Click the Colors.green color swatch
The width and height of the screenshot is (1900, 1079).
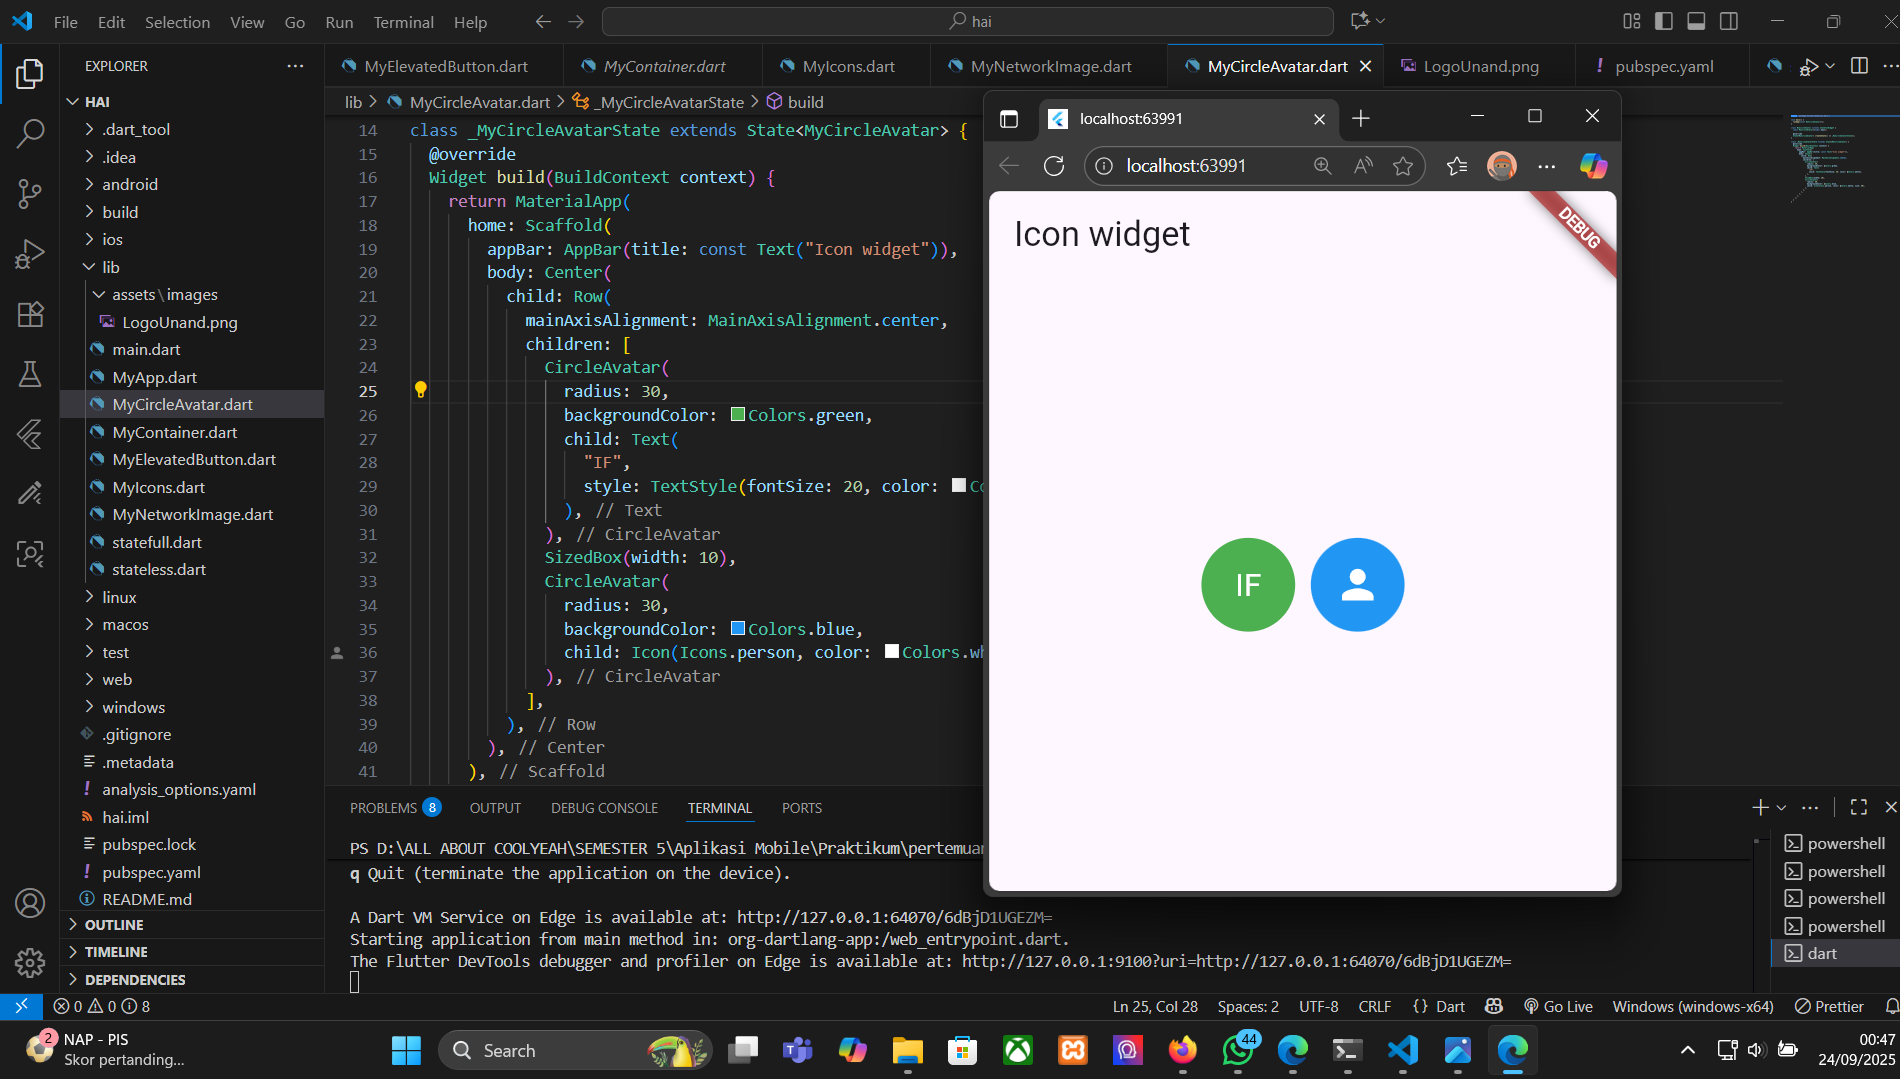tap(738, 415)
